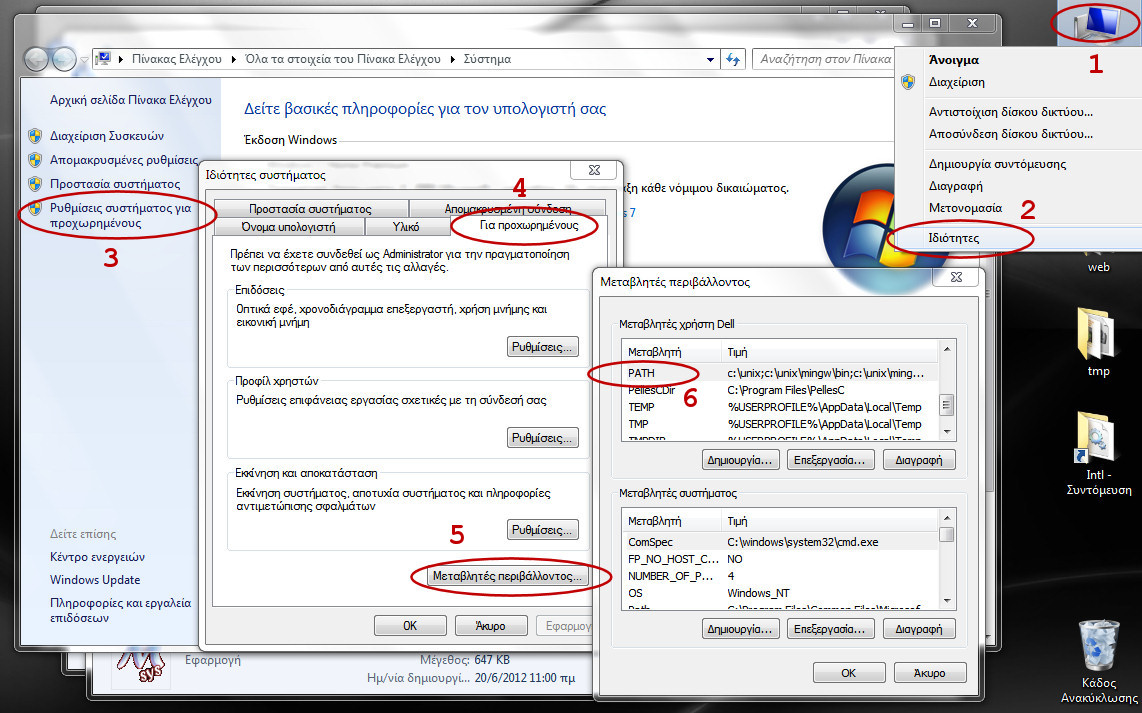The height and width of the screenshot is (713, 1142).
Task: Select the TMP user variable row
Action: click(x=780, y=424)
